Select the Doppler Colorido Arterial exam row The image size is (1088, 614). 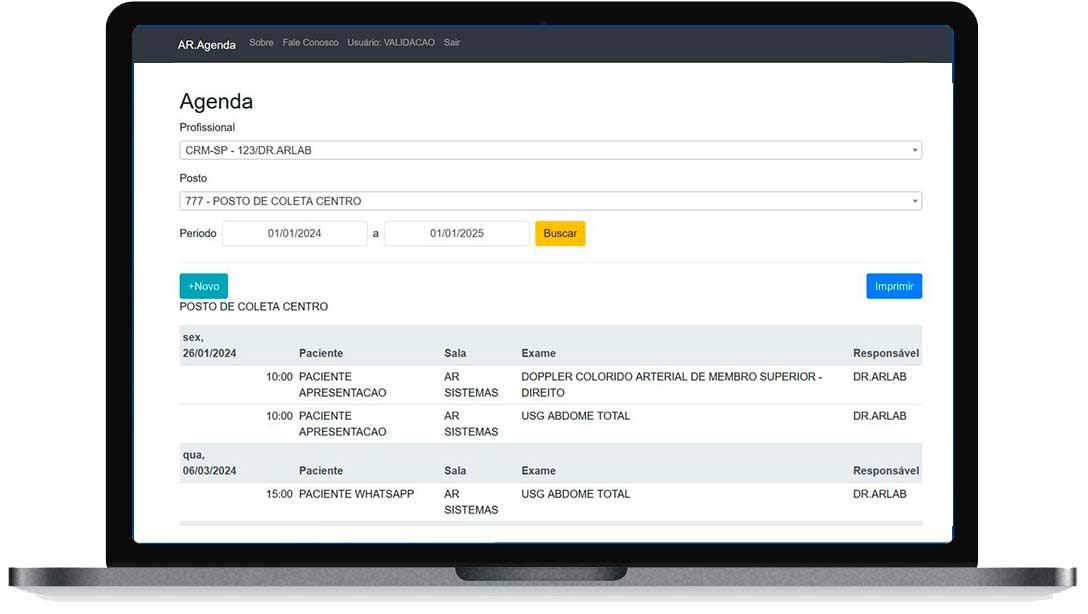pyautogui.click(x=670, y=385)
